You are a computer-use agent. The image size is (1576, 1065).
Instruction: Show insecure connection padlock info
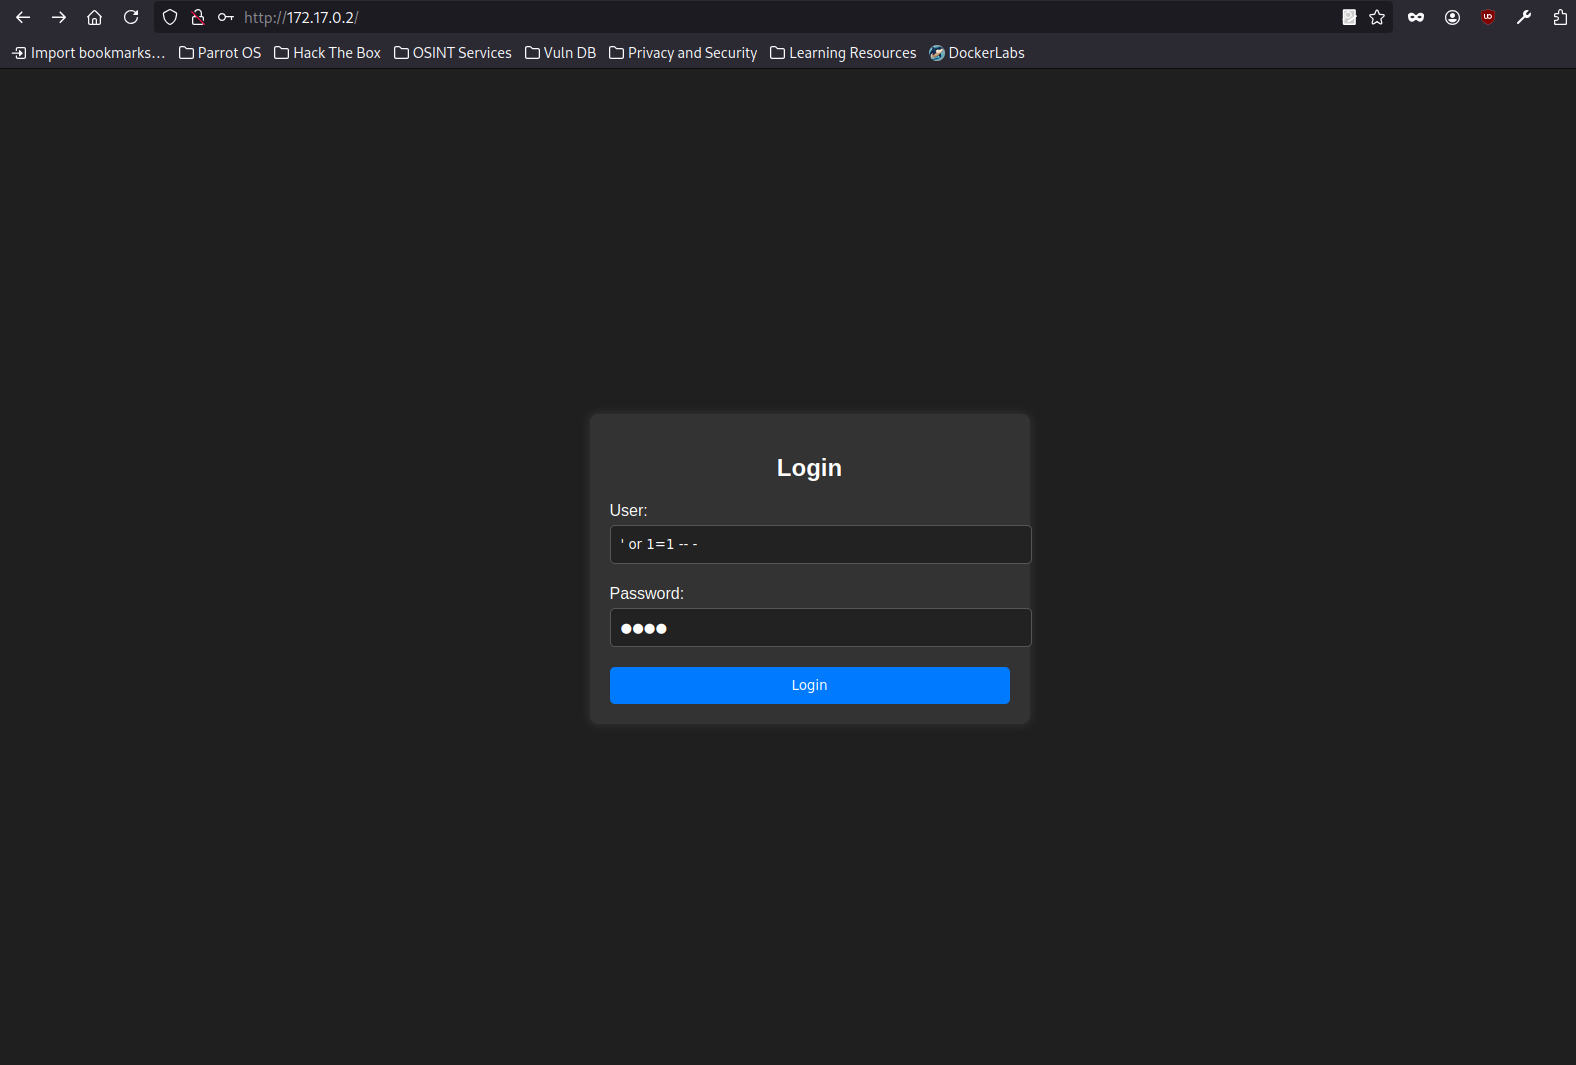click(198, 17)
